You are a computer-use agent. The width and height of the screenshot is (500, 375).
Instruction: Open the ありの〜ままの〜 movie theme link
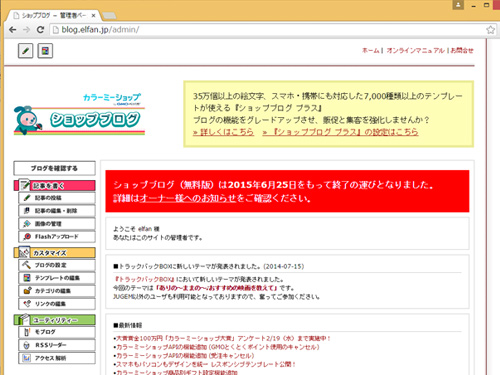(217, 288)
